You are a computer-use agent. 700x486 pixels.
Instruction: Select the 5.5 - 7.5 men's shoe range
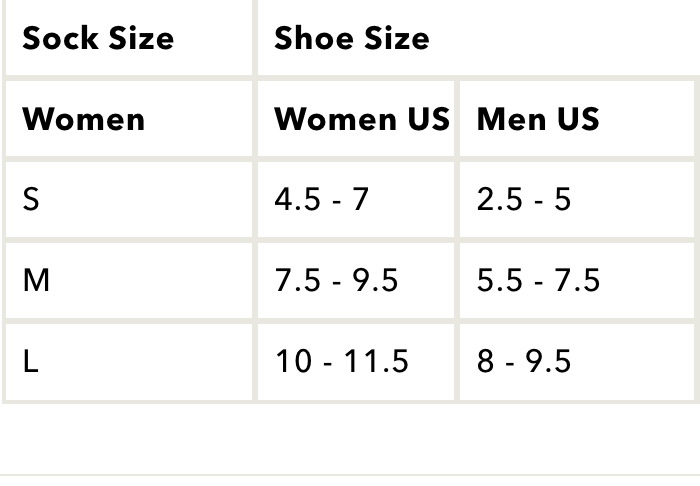pos(538,281)
